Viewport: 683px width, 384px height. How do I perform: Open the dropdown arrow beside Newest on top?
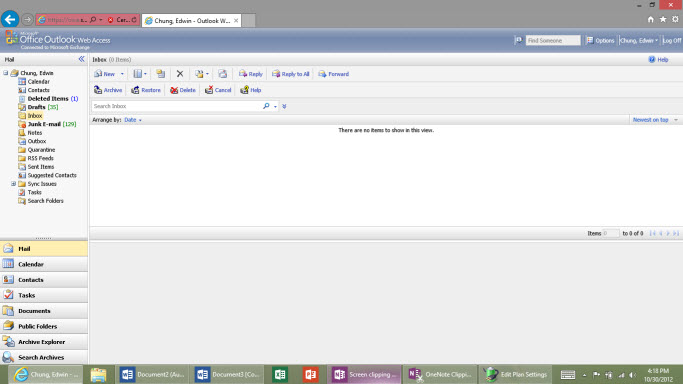pyautogui.click(x=676, y=120)
